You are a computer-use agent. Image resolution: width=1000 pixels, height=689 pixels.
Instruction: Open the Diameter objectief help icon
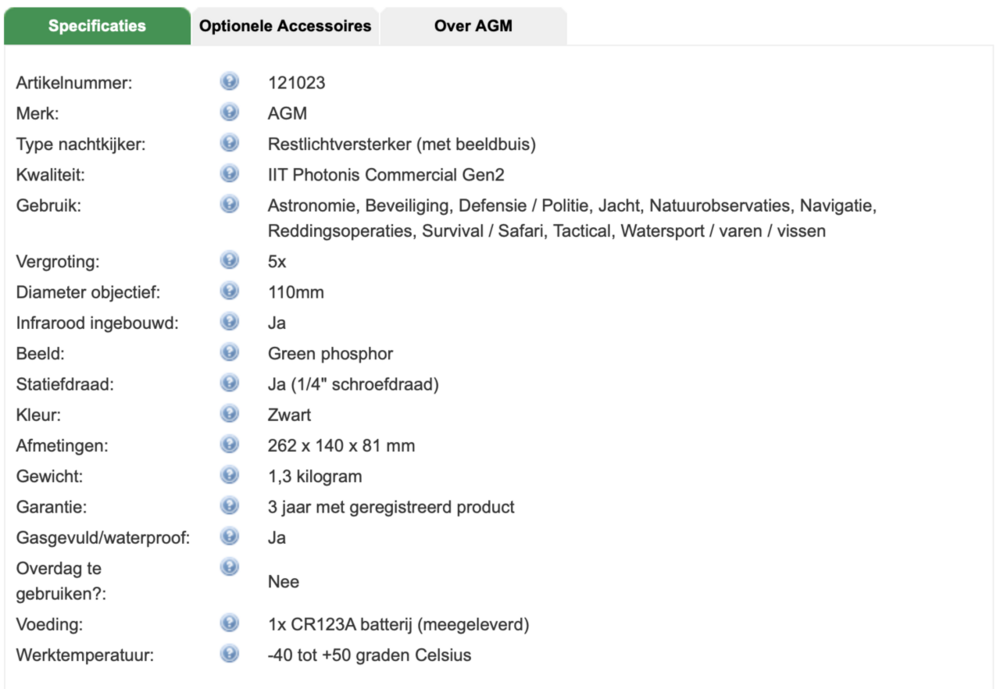pyautogui.click(x=230, y=291)
